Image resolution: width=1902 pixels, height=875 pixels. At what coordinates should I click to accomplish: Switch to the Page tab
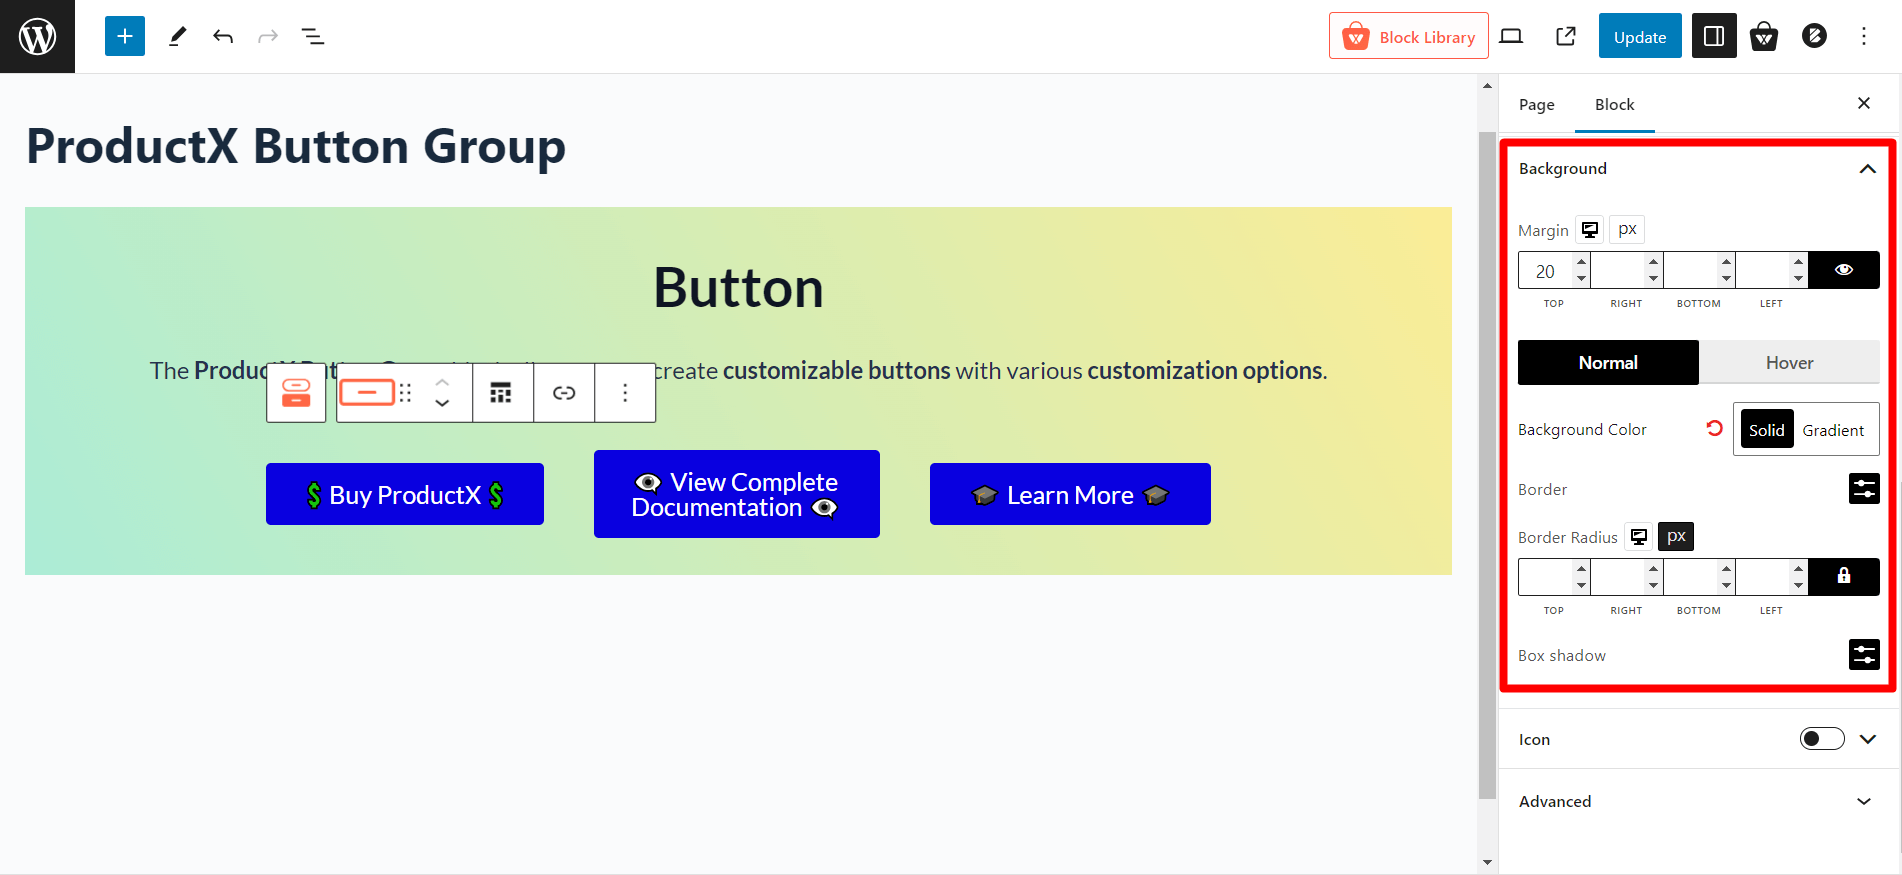tap(1537, 104)
